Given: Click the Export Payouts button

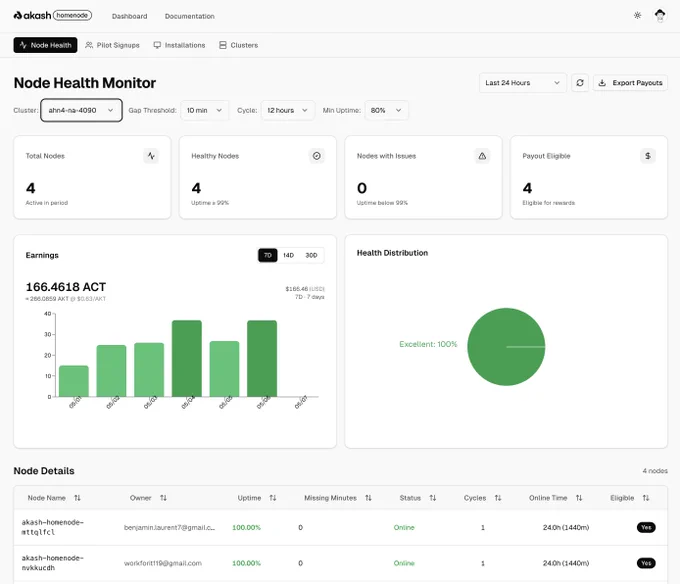Looking at the screenshot, I should (x=630, y=82).
